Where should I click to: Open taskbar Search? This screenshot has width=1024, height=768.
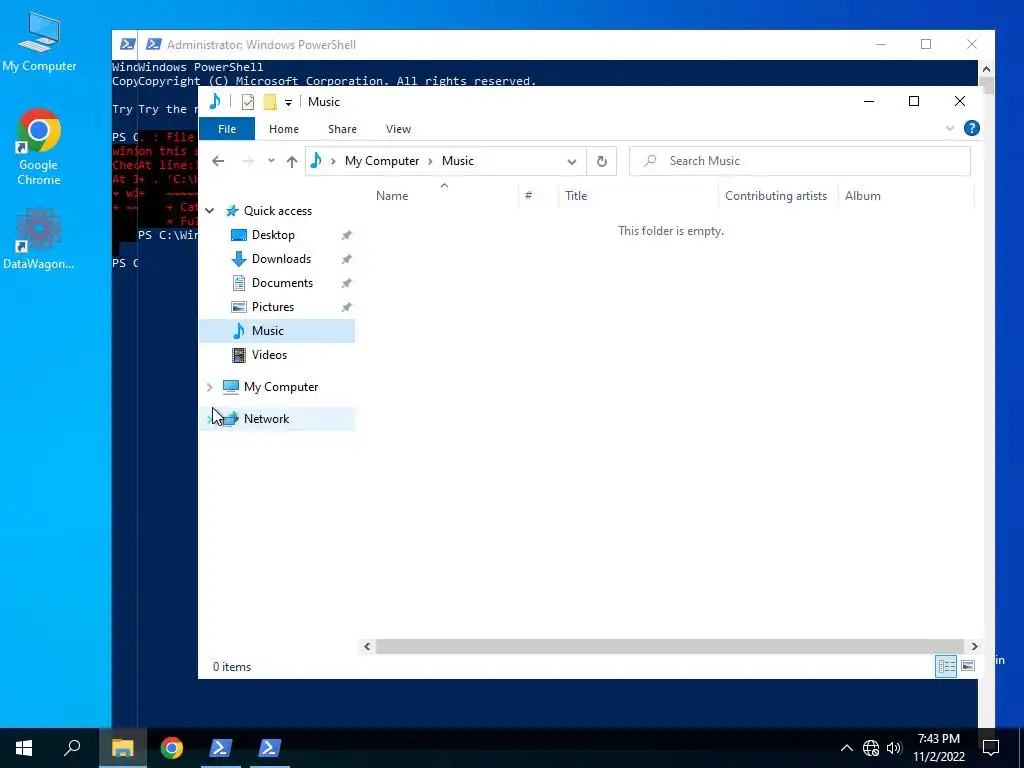(72, 748)
